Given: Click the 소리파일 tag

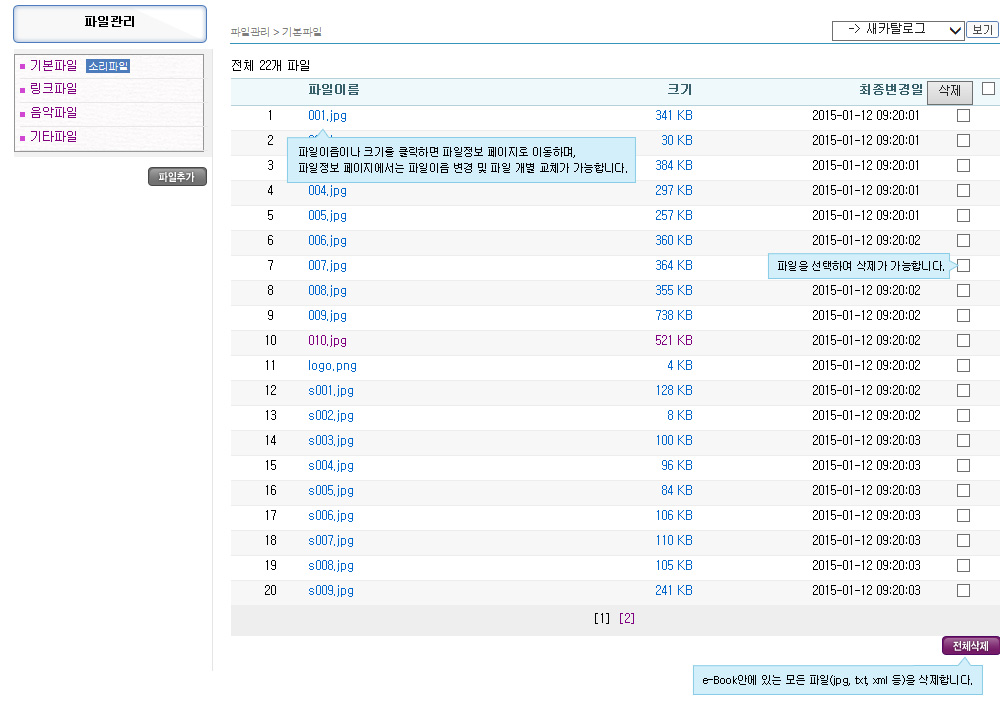Looking at the screenshot, I should [x=108, y=66].
